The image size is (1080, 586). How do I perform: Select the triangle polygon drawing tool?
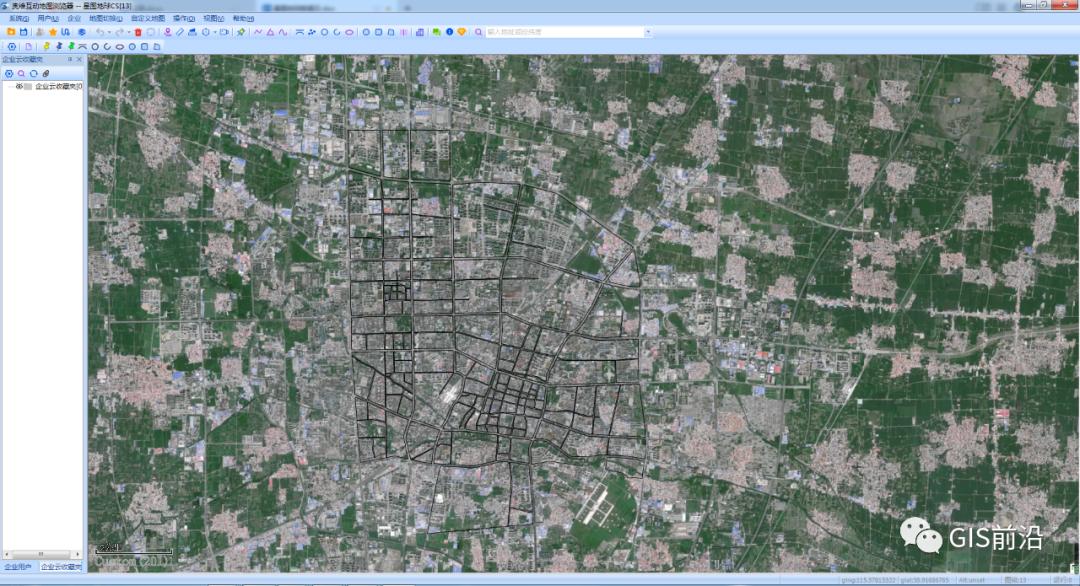tap(270, 32)
